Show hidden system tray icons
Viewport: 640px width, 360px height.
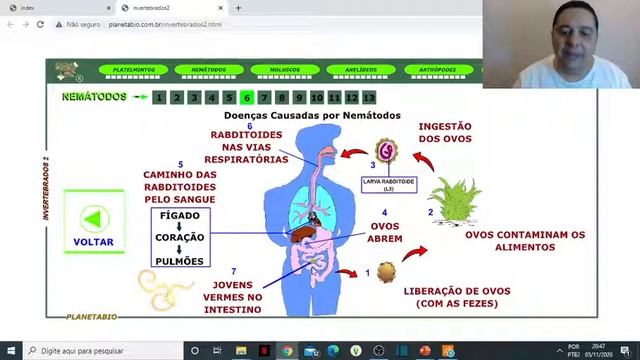pyautogui.click(x=559, y=351)
